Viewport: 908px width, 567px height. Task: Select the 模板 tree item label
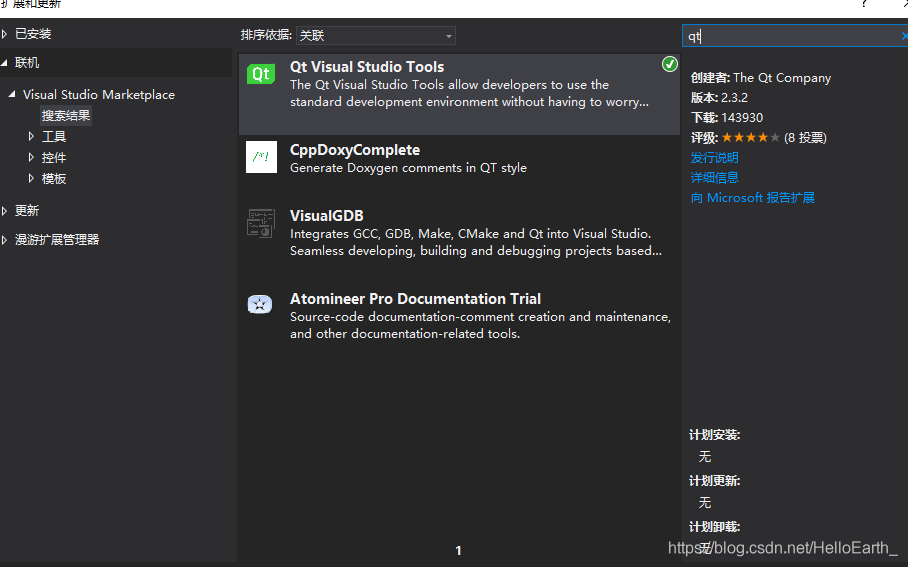(54, 179)
